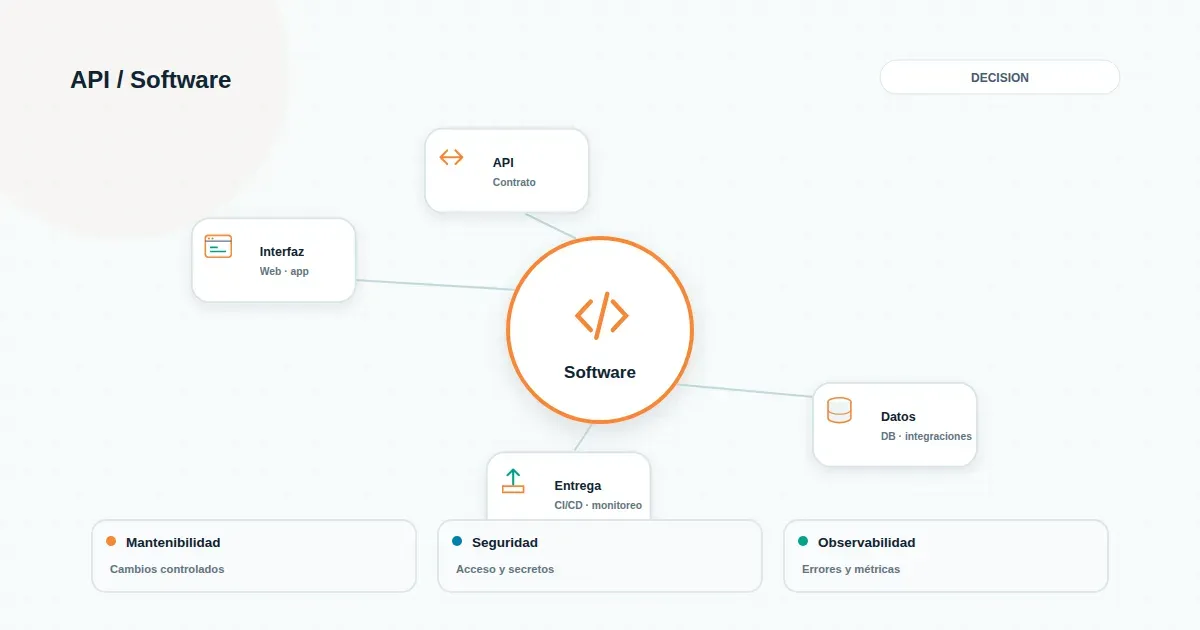The width and height of the screenshot is (1200, 630).
Task: Open the Datos DB · integraciones card
Action: [x=895, y=424]
